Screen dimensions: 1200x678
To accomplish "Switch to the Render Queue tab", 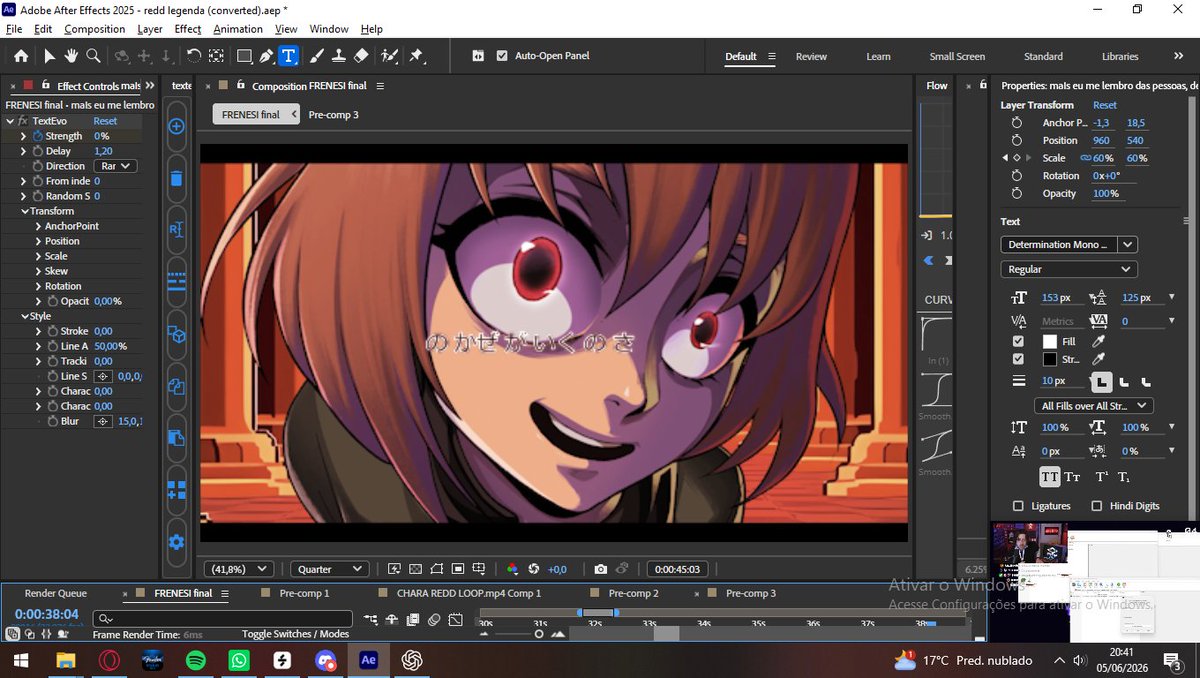I will coord(55,593).
